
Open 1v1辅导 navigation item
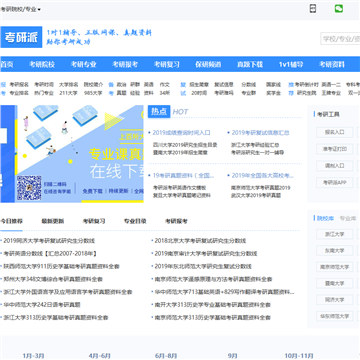(291, 64)
